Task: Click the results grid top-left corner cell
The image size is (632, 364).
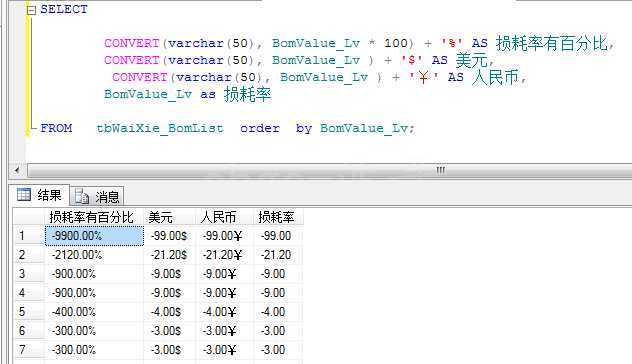Action: point(29,217)
